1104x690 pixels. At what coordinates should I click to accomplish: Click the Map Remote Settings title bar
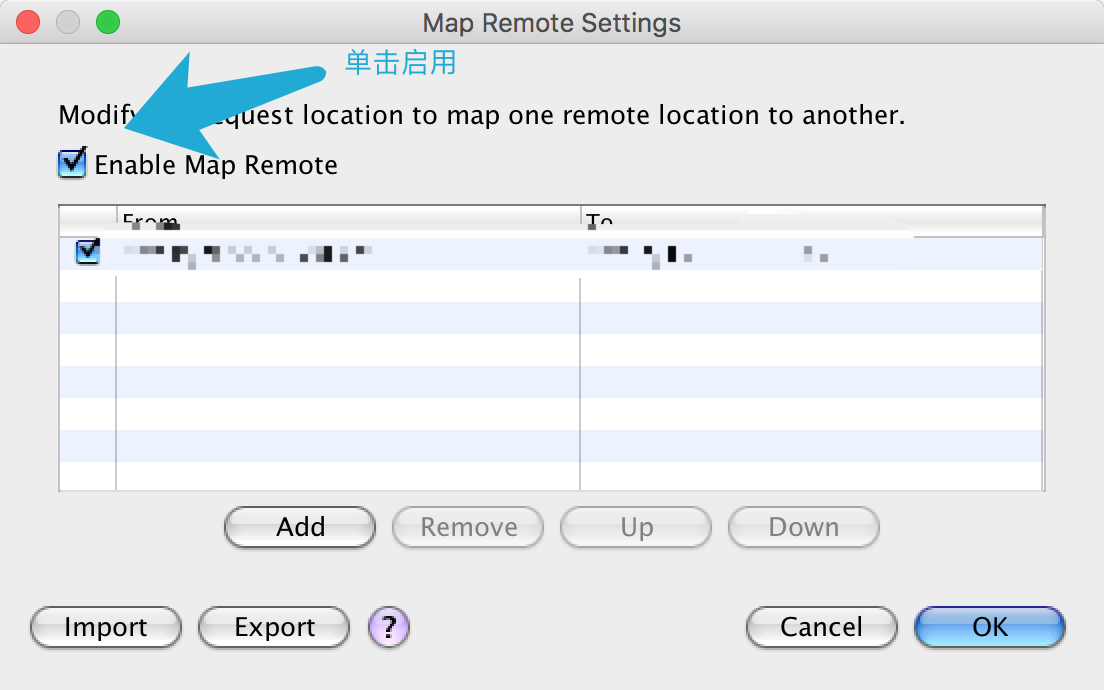coord(551,22)
